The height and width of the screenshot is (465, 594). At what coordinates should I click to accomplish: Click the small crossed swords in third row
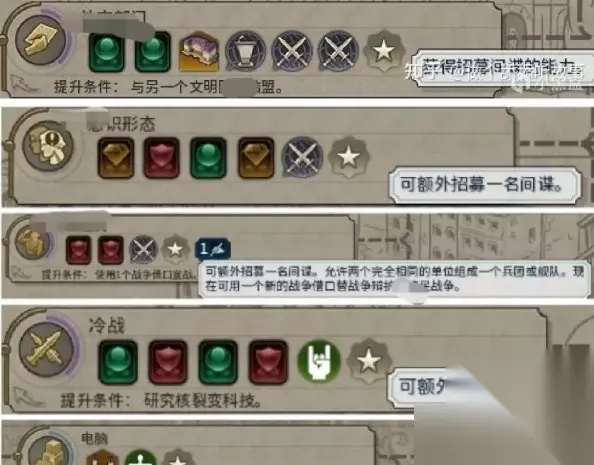[143, 250]
